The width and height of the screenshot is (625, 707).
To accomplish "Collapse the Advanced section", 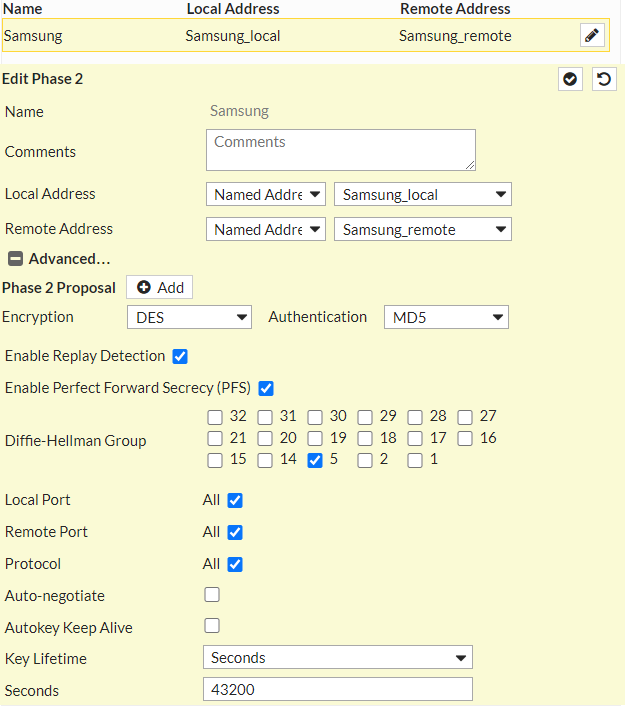I will pos(15,259).
